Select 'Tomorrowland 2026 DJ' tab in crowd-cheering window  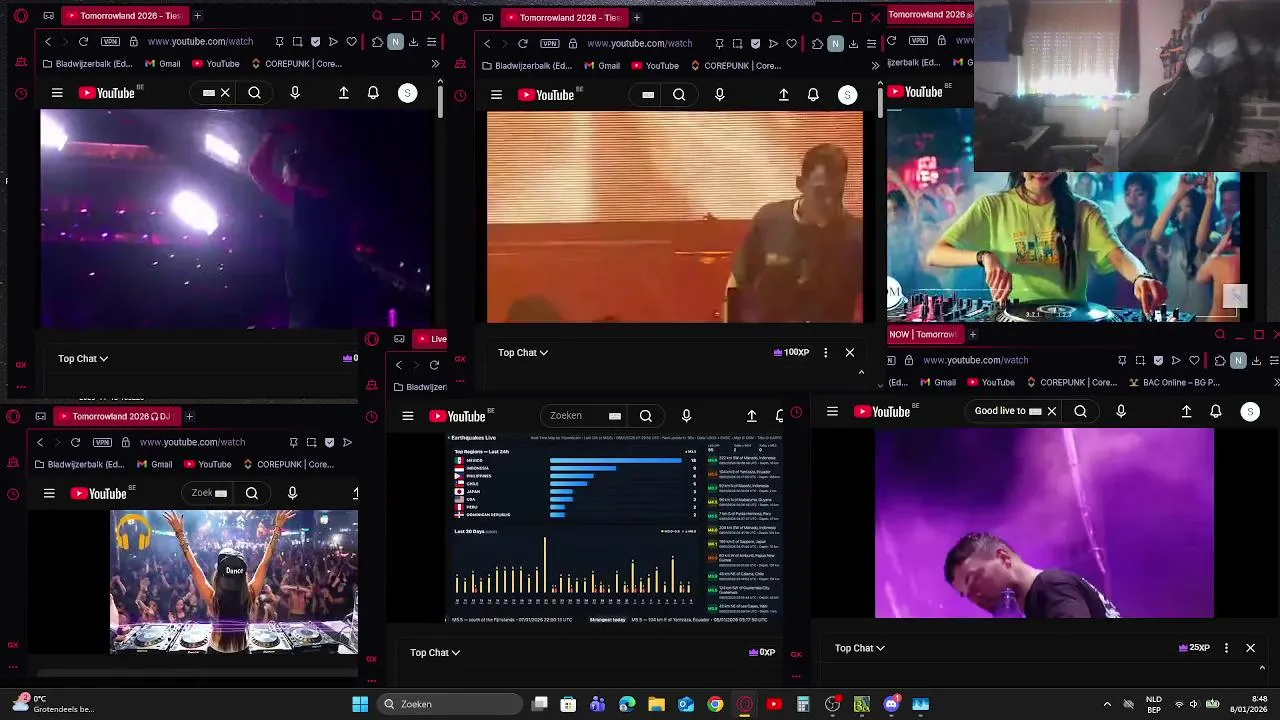(115, 416)
